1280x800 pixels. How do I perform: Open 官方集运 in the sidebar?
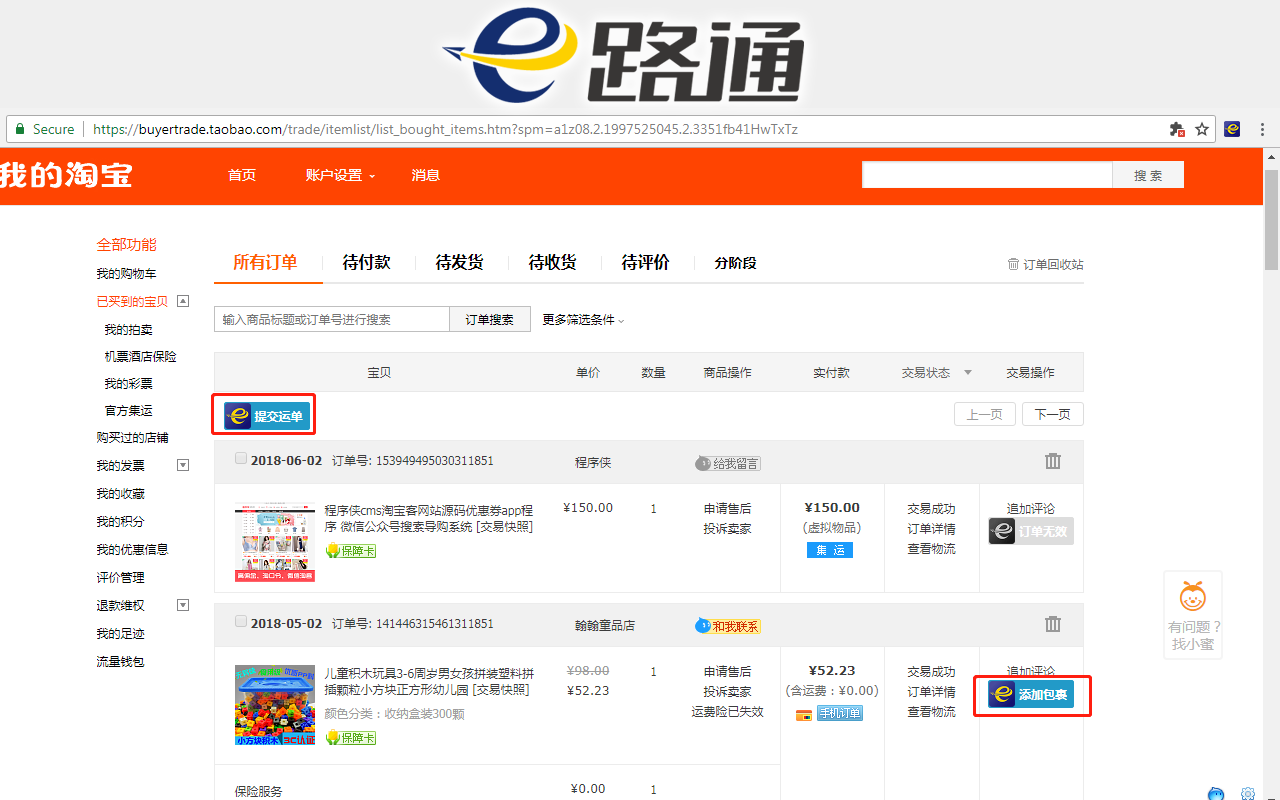pyautogui.click(x=128, y=410)
